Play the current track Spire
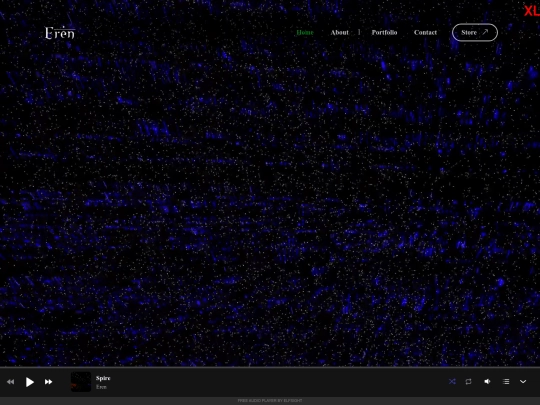 [x=30, y=382]
